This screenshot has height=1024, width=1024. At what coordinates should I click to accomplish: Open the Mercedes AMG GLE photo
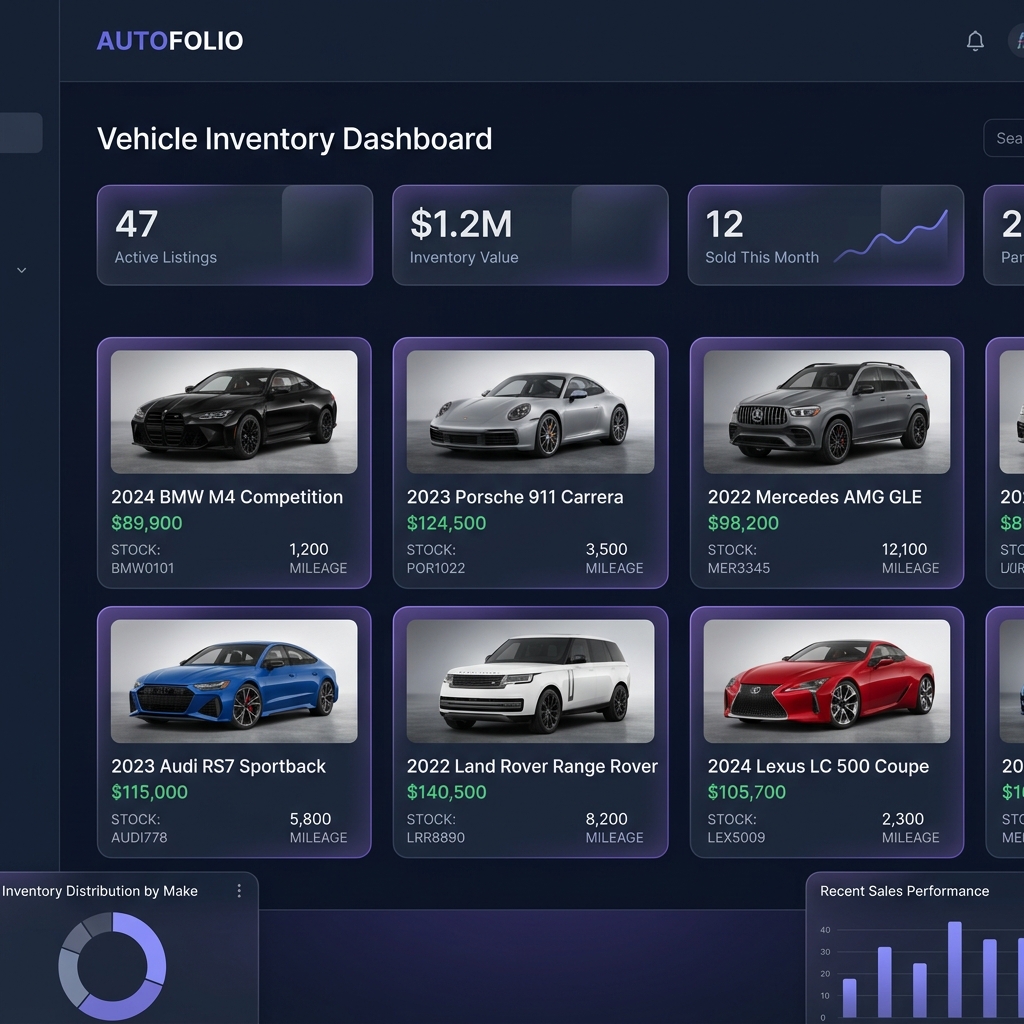[827, 411]
